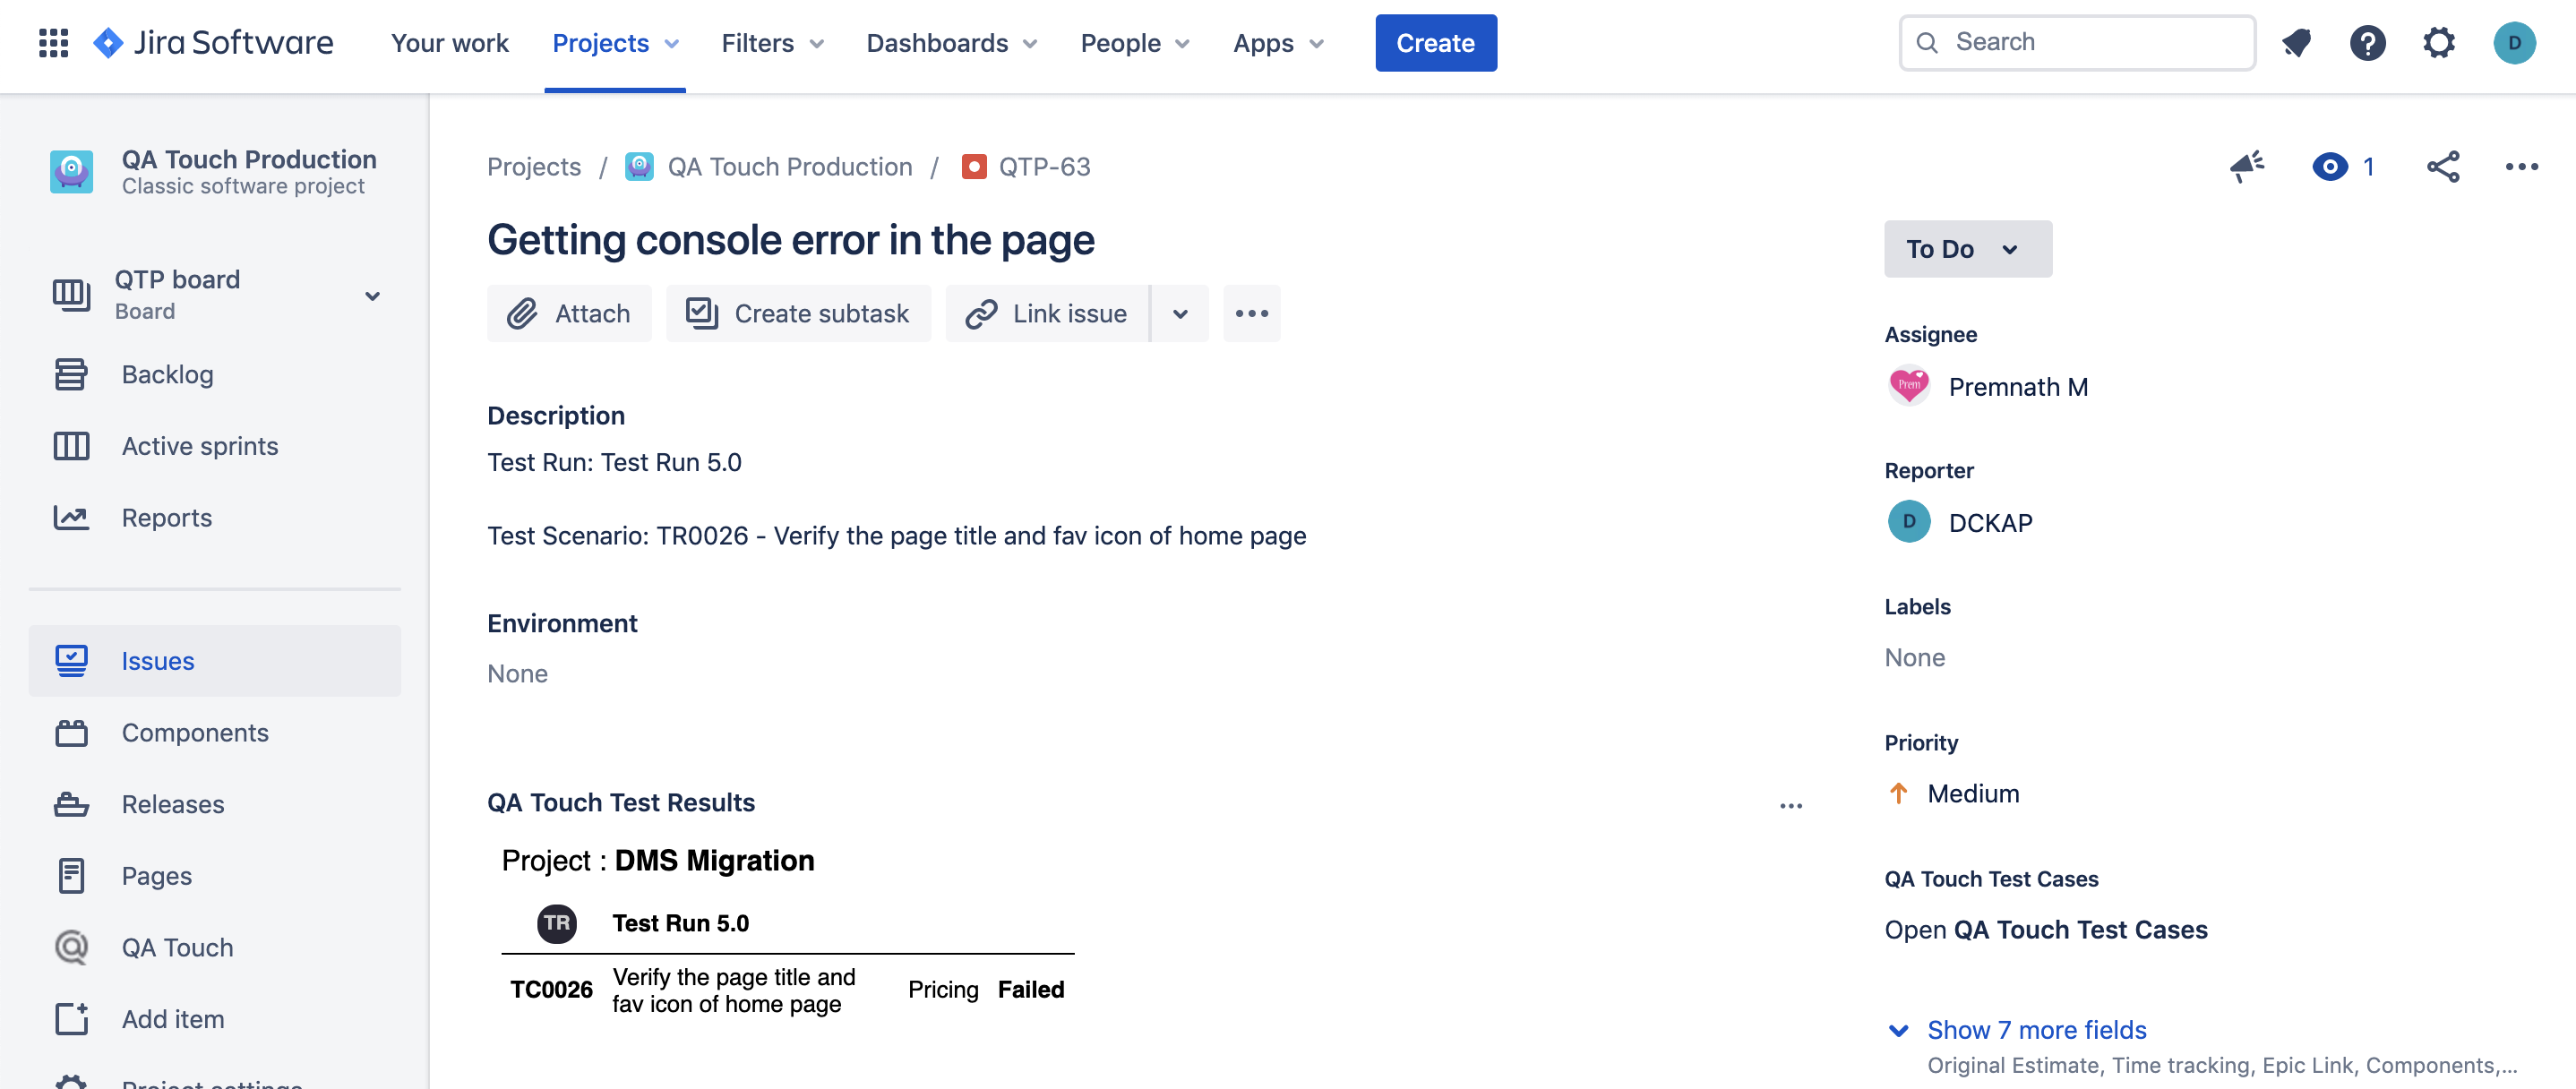This screenshot has height=1089, width=2576.
Task: Toggle the watch issue eye icon
Action: (2329, 166)
